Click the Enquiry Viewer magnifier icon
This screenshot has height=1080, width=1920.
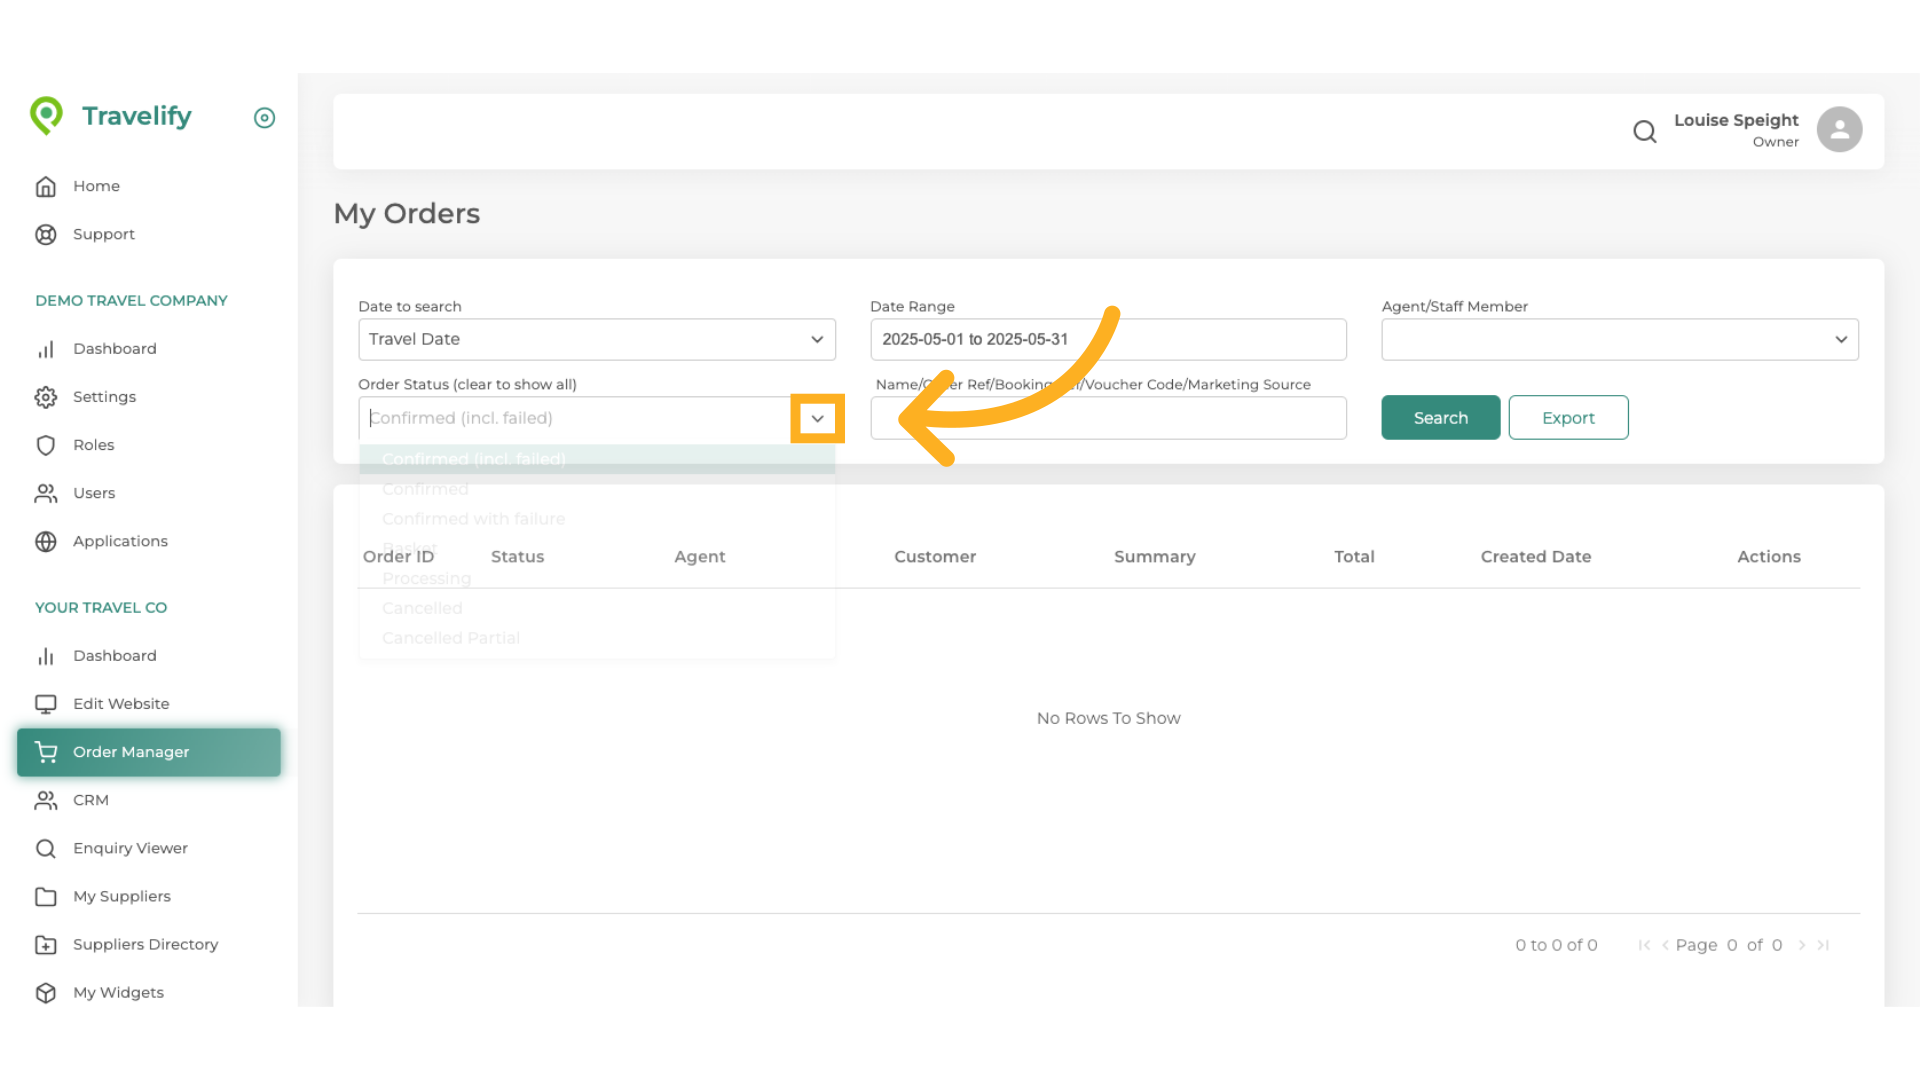[x=46, y=847]
